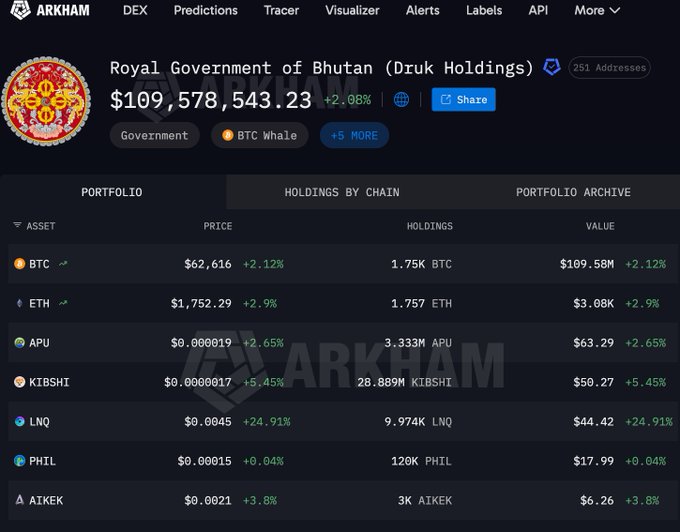Click the 9.974K LNQ holdings cell
The width and height of the screenshot is (680, 532).
[x=418, y=422]
